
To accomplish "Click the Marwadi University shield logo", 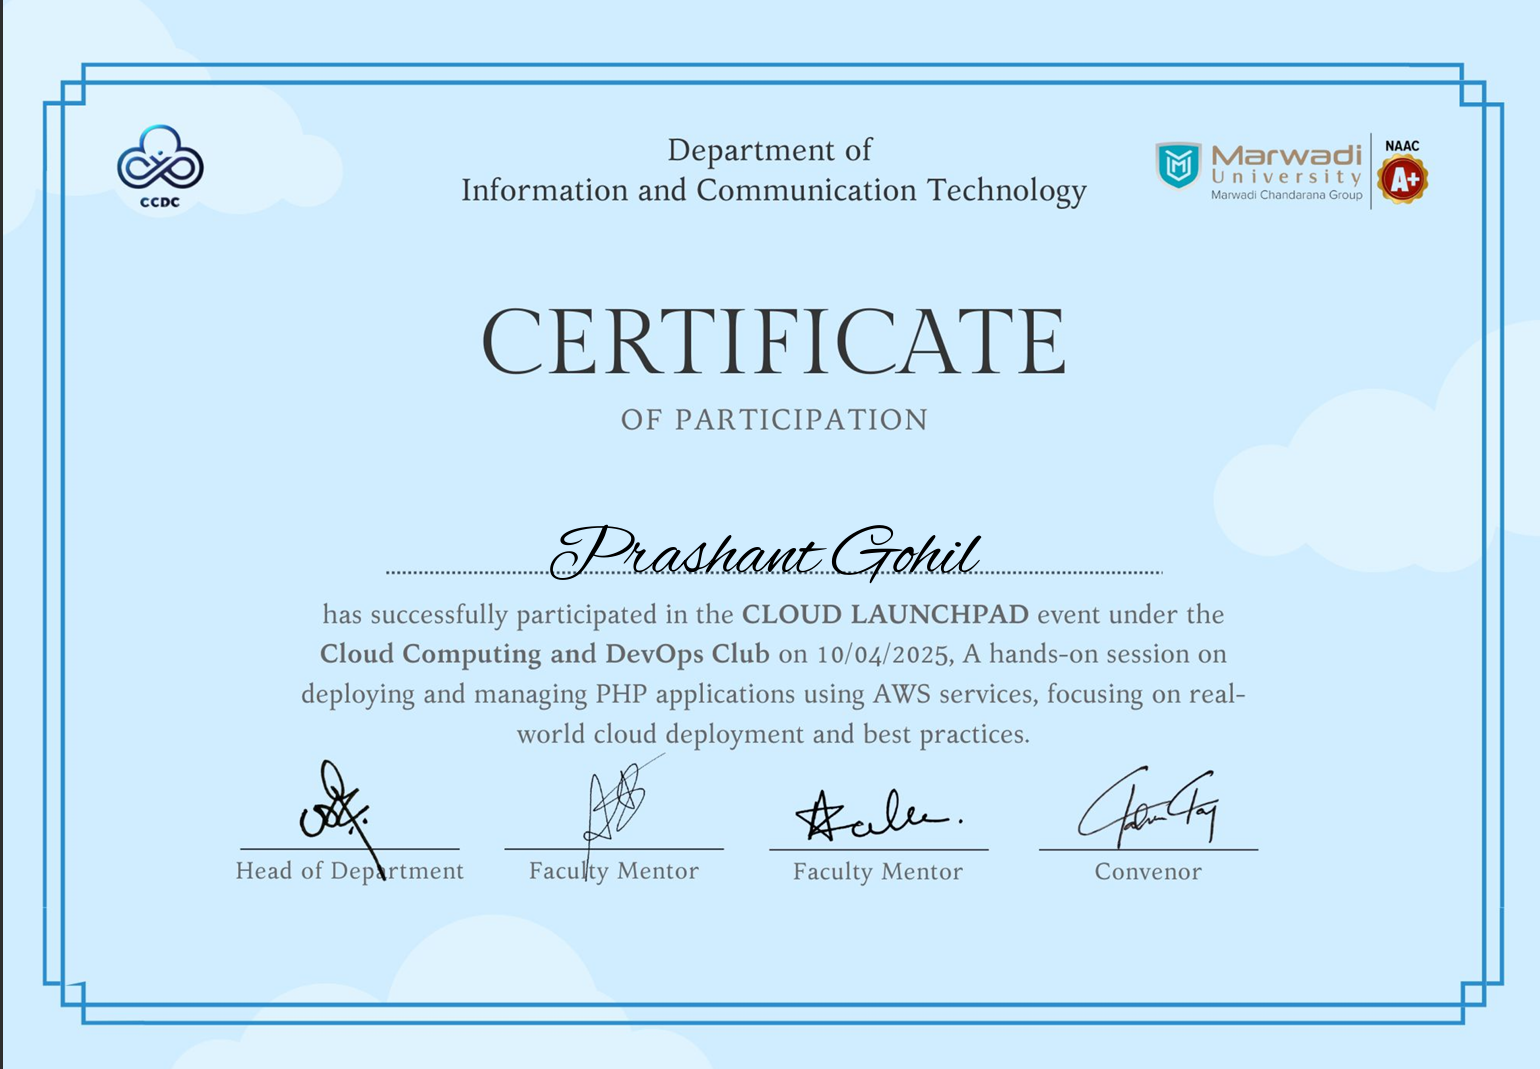I will click(x=1178, y=165).
